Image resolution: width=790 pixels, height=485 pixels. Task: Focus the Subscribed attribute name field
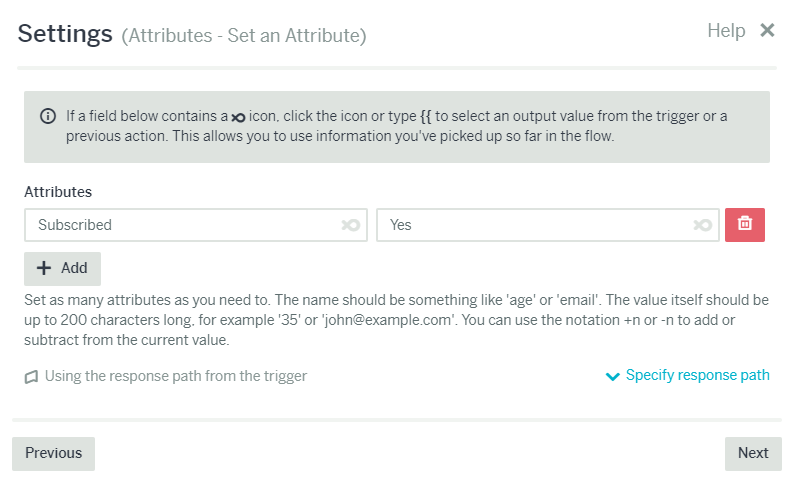tap(195, 225)
